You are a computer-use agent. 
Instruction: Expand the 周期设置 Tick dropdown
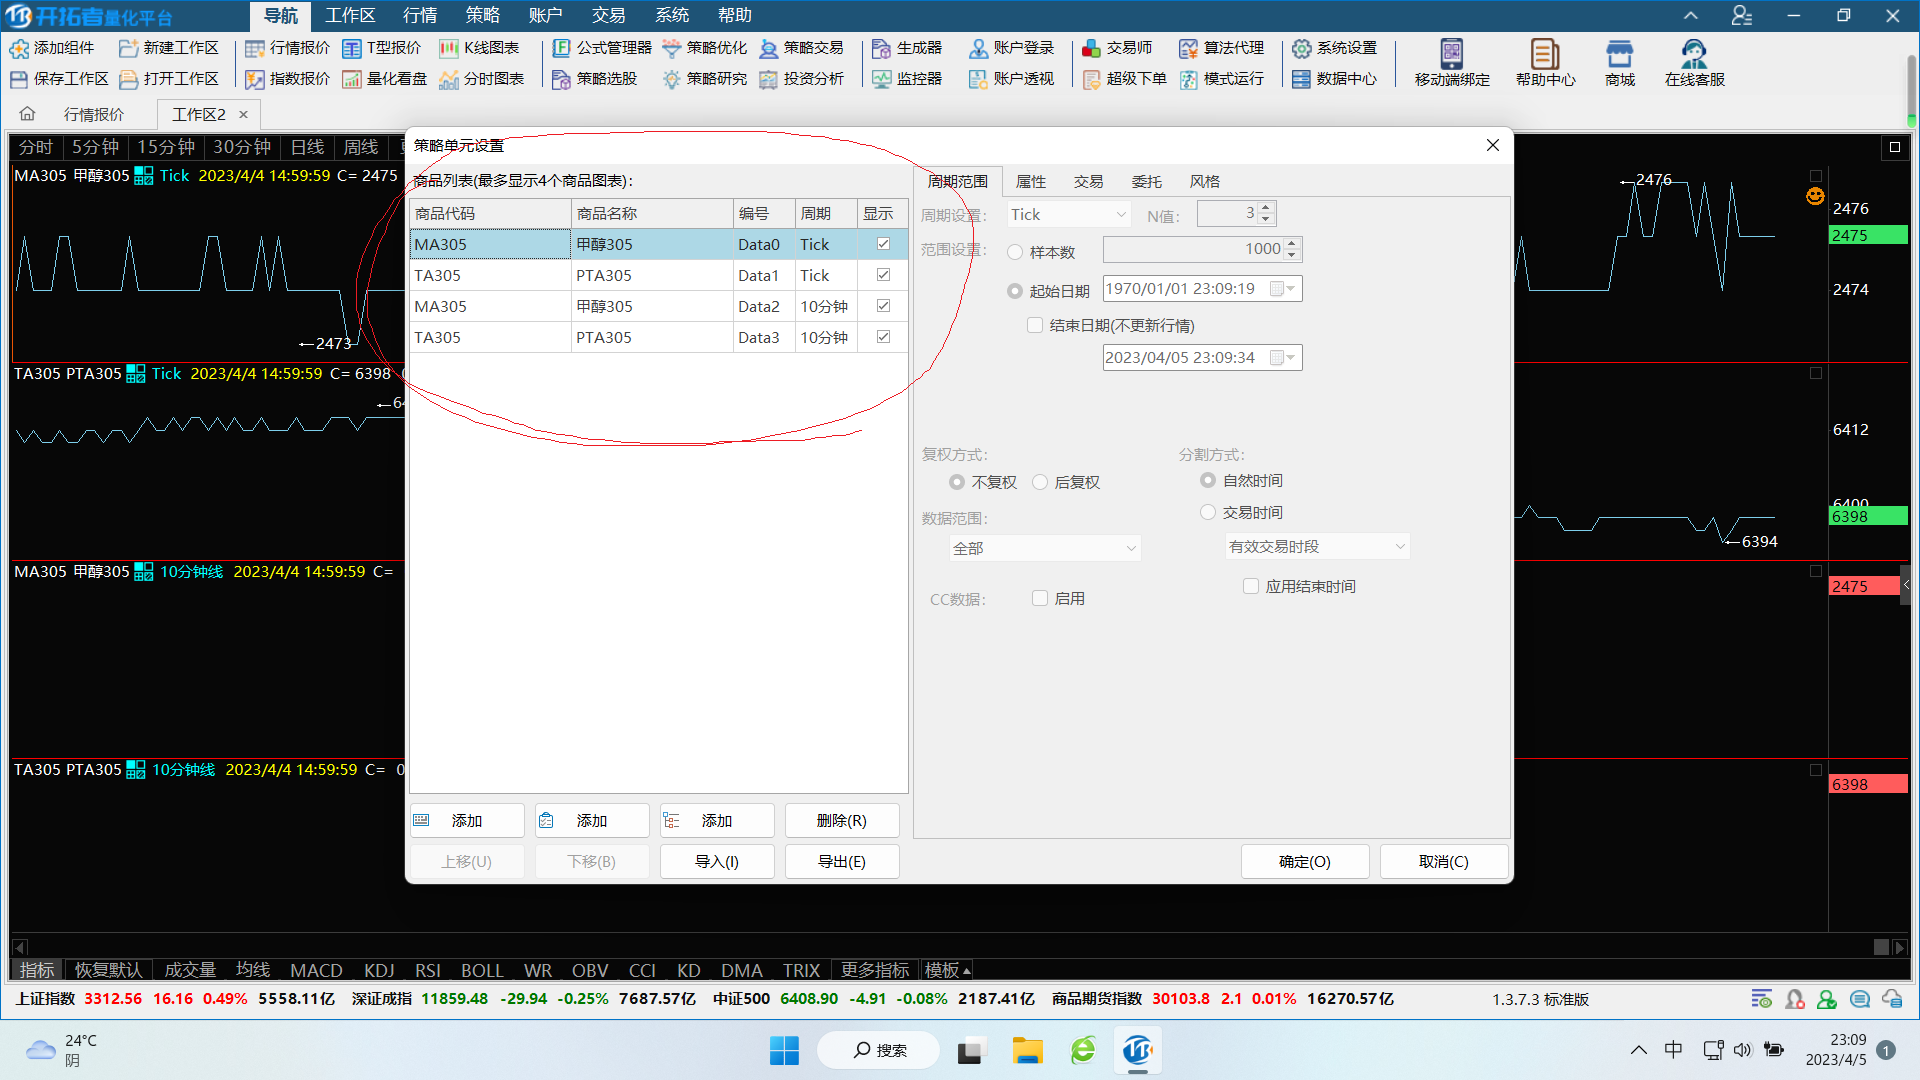1120,215
